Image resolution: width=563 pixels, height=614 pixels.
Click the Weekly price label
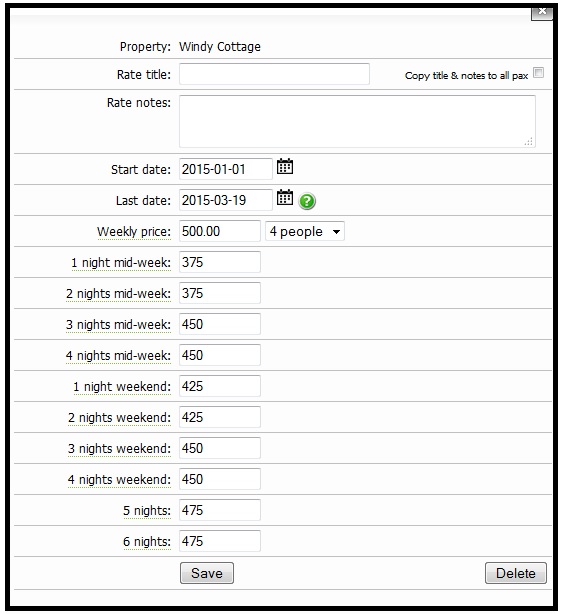(134, 232)
